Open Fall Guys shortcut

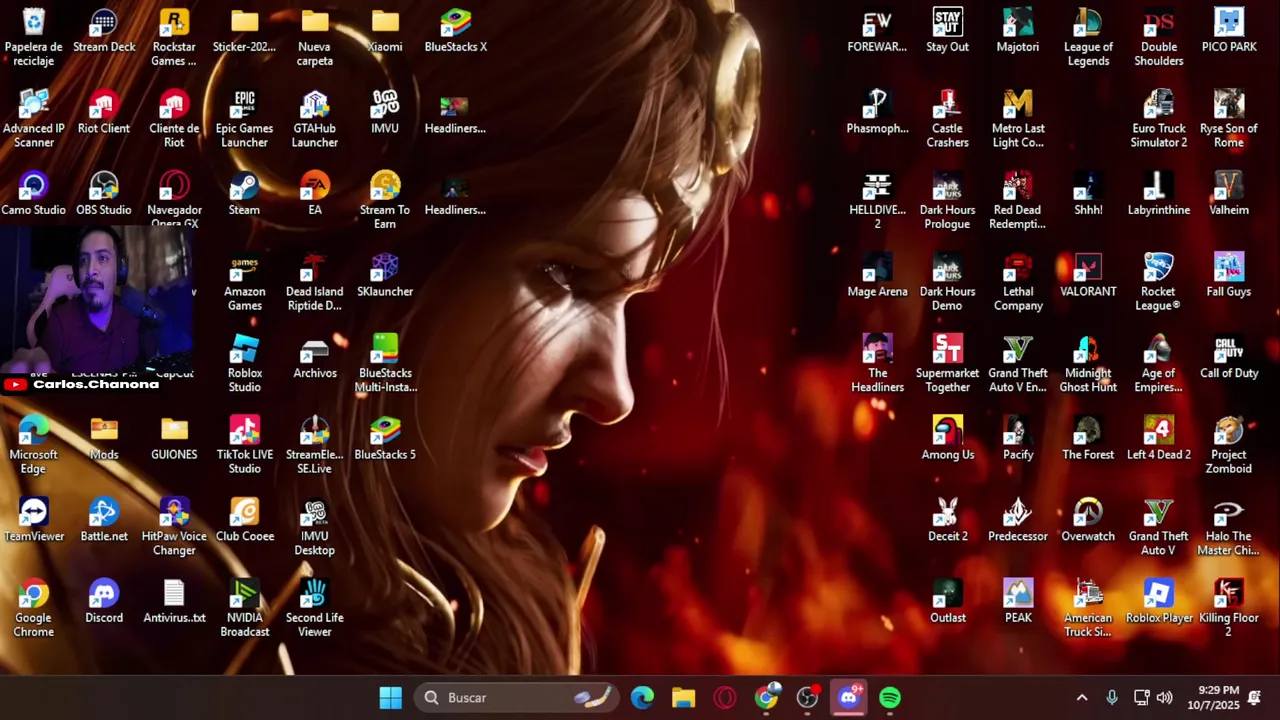pyautogui.click(x=1229, y=275)
